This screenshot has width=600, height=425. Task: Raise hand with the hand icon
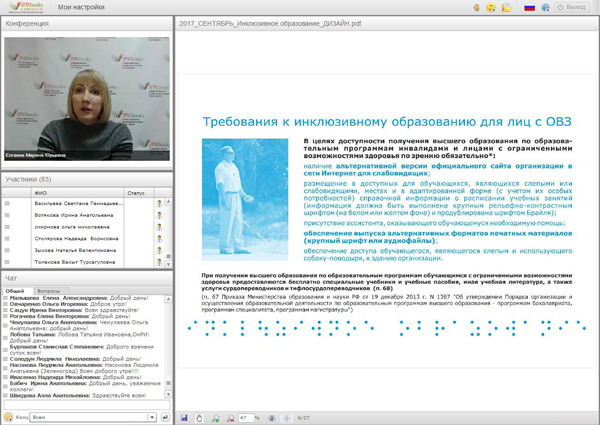click(x=476, y=7)
